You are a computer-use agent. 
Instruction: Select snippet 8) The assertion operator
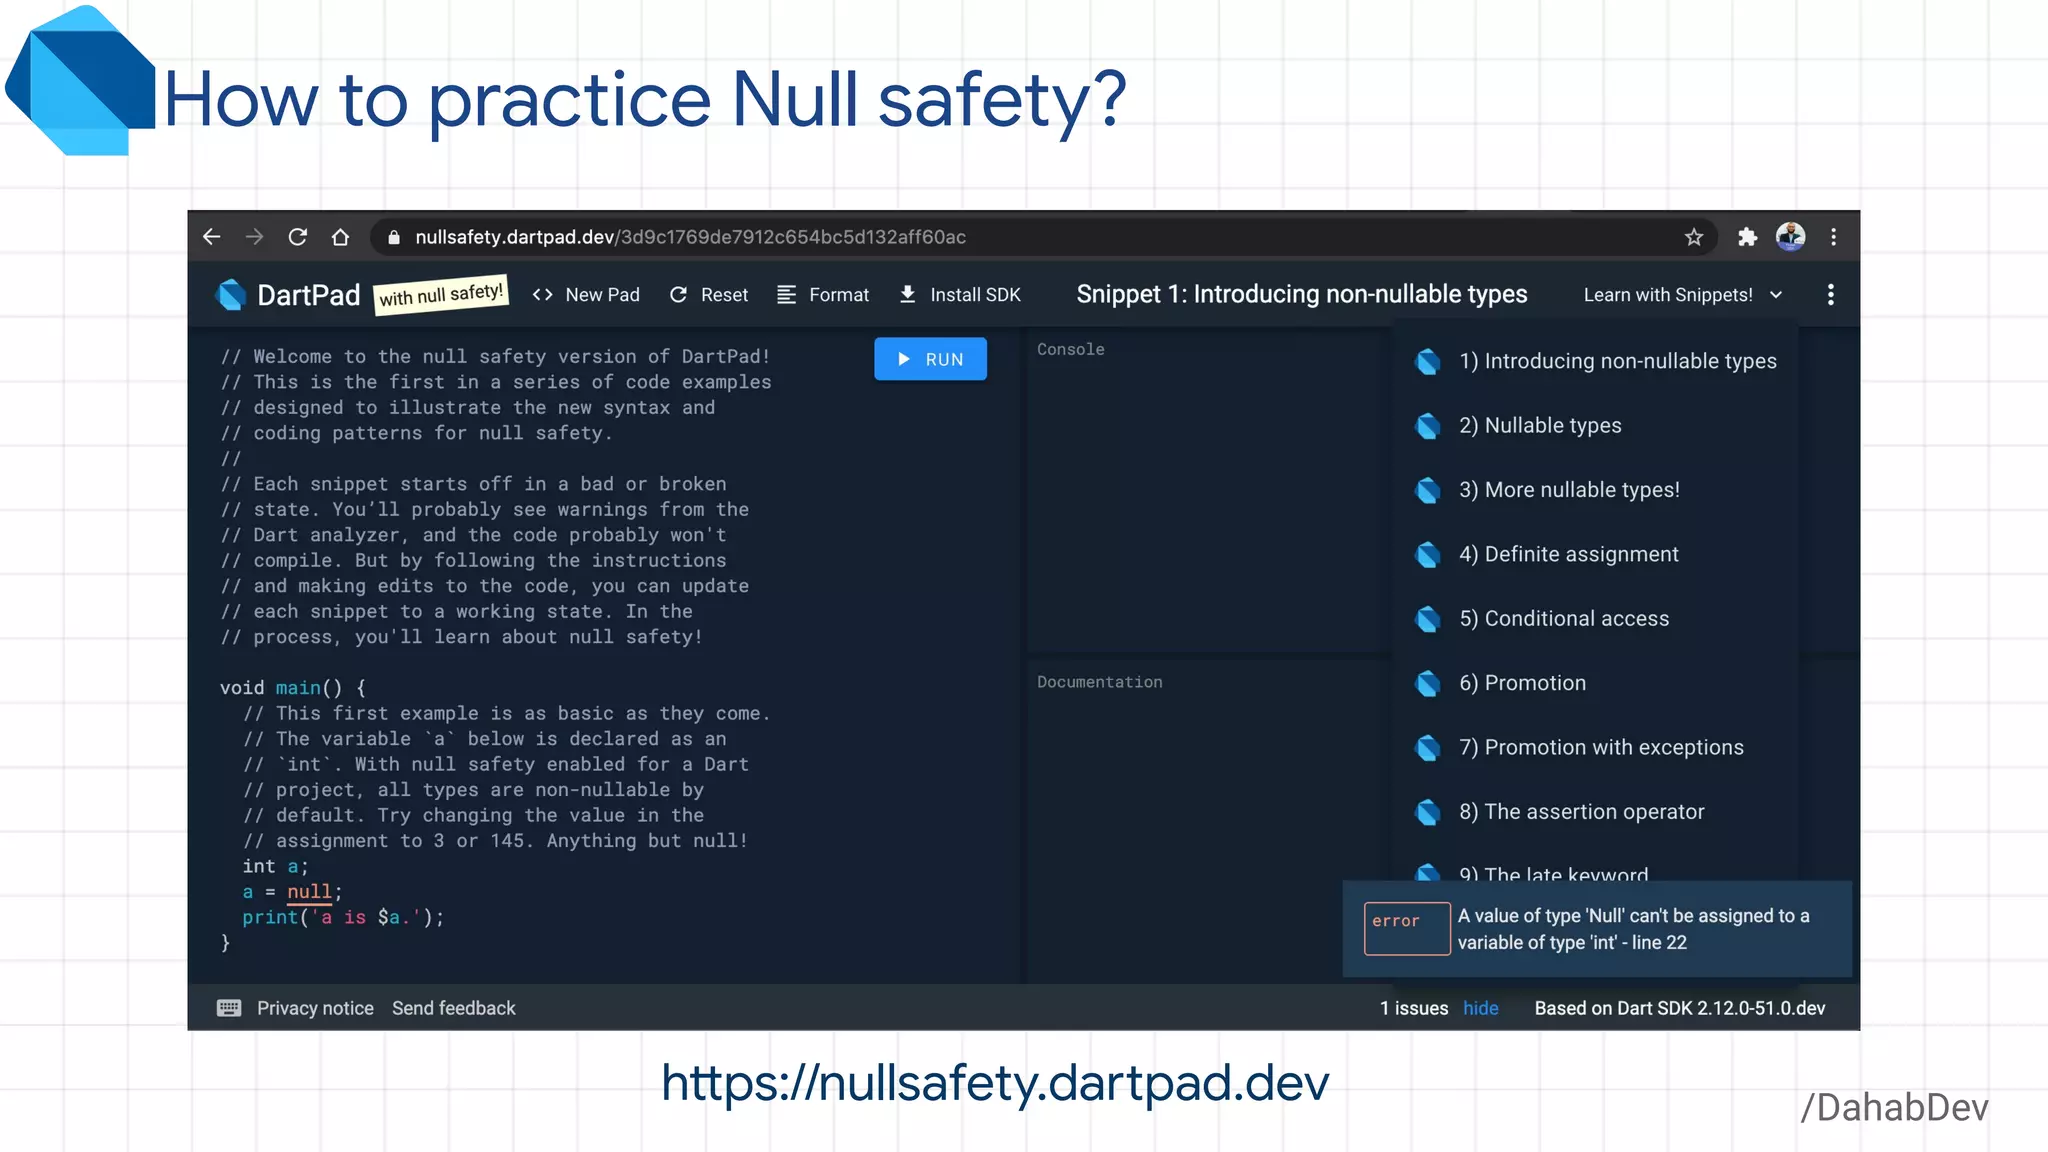coord(1596,812)
